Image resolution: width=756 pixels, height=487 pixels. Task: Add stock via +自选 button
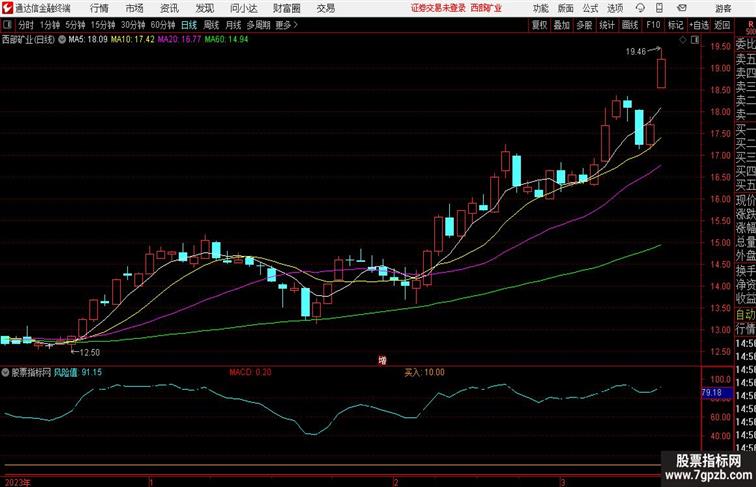[699, 25]
